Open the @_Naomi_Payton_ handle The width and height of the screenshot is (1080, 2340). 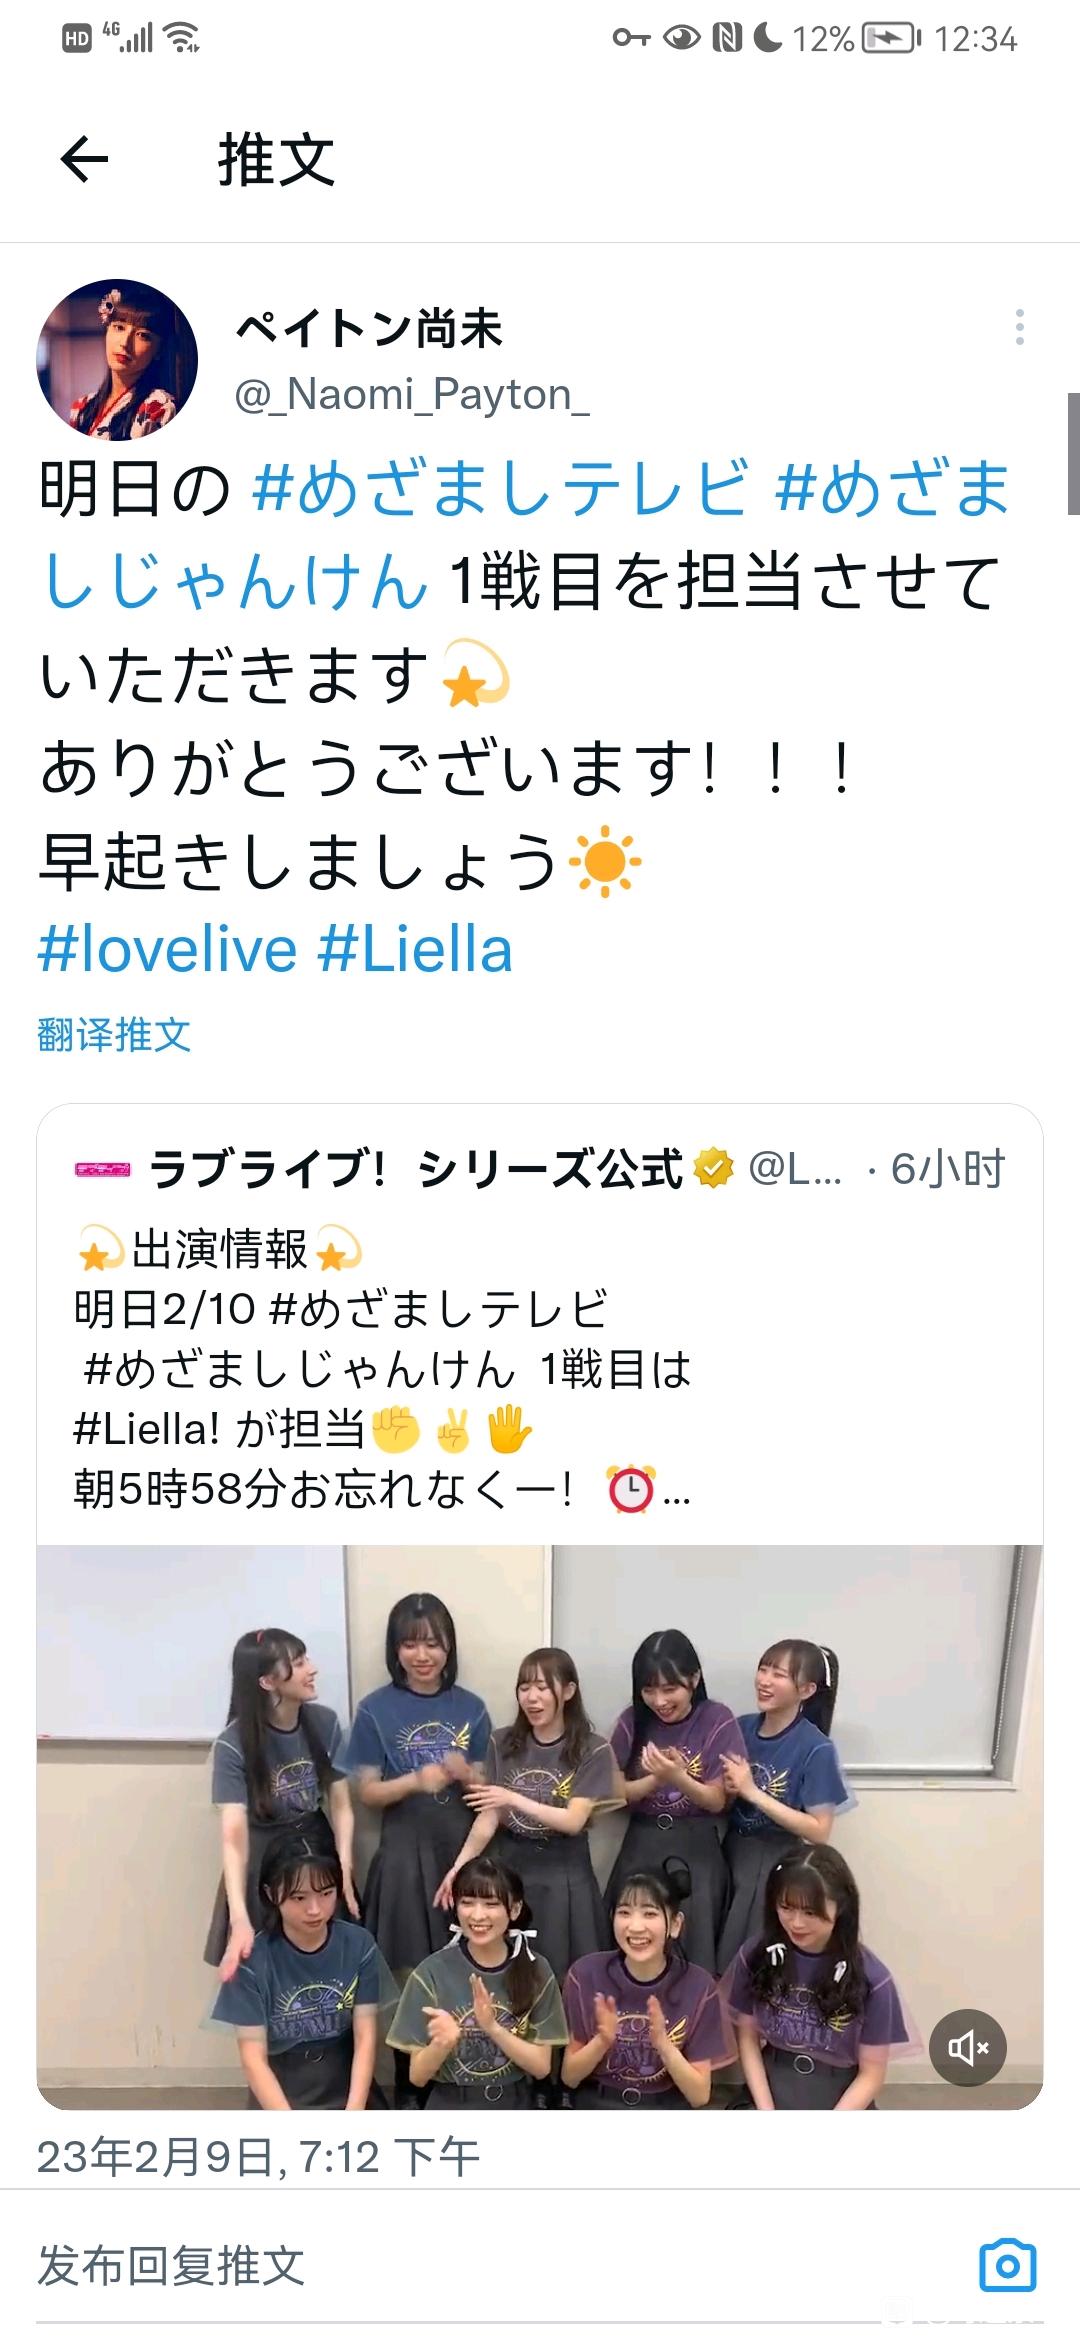coord(412,395)
